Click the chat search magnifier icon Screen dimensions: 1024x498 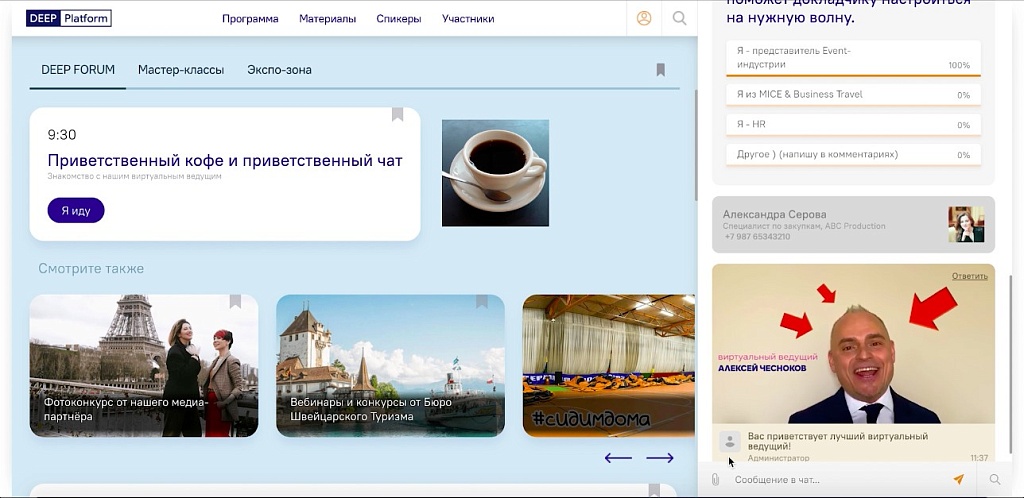pyautogui.click(x=995, y=480)
